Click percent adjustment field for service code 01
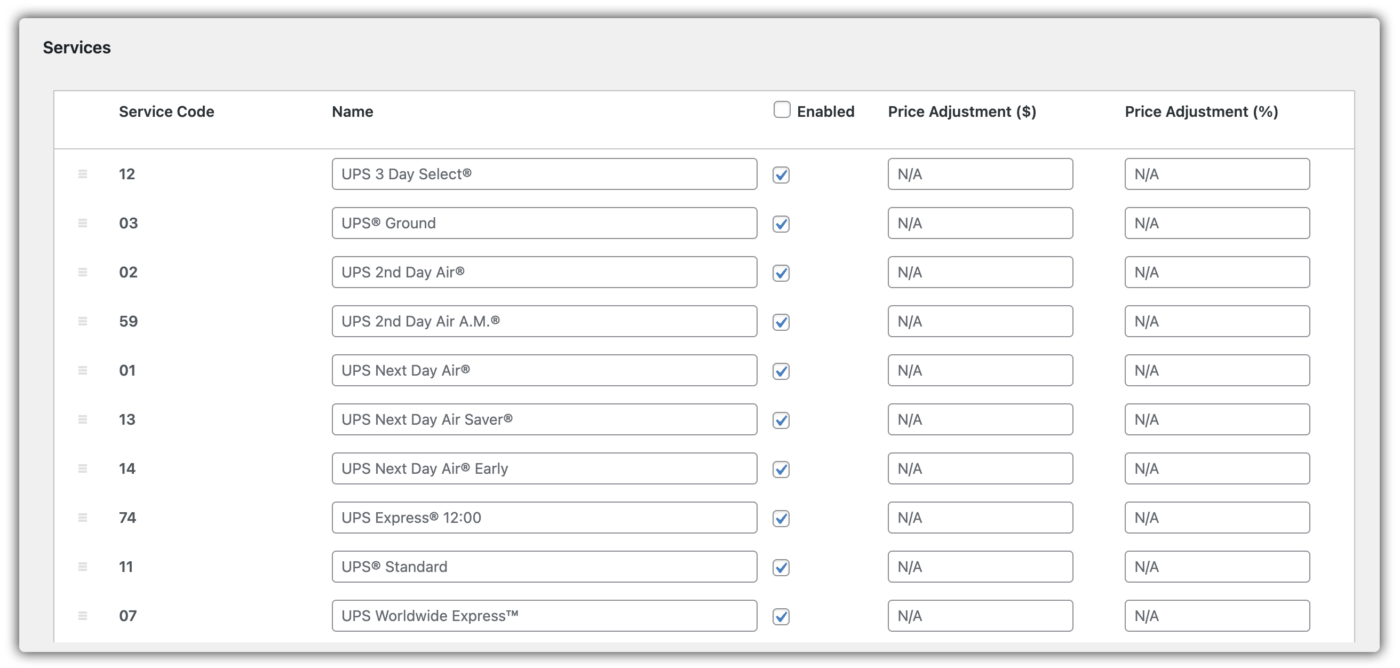This screenshot has height=668, width=1400. [1217, 370]
